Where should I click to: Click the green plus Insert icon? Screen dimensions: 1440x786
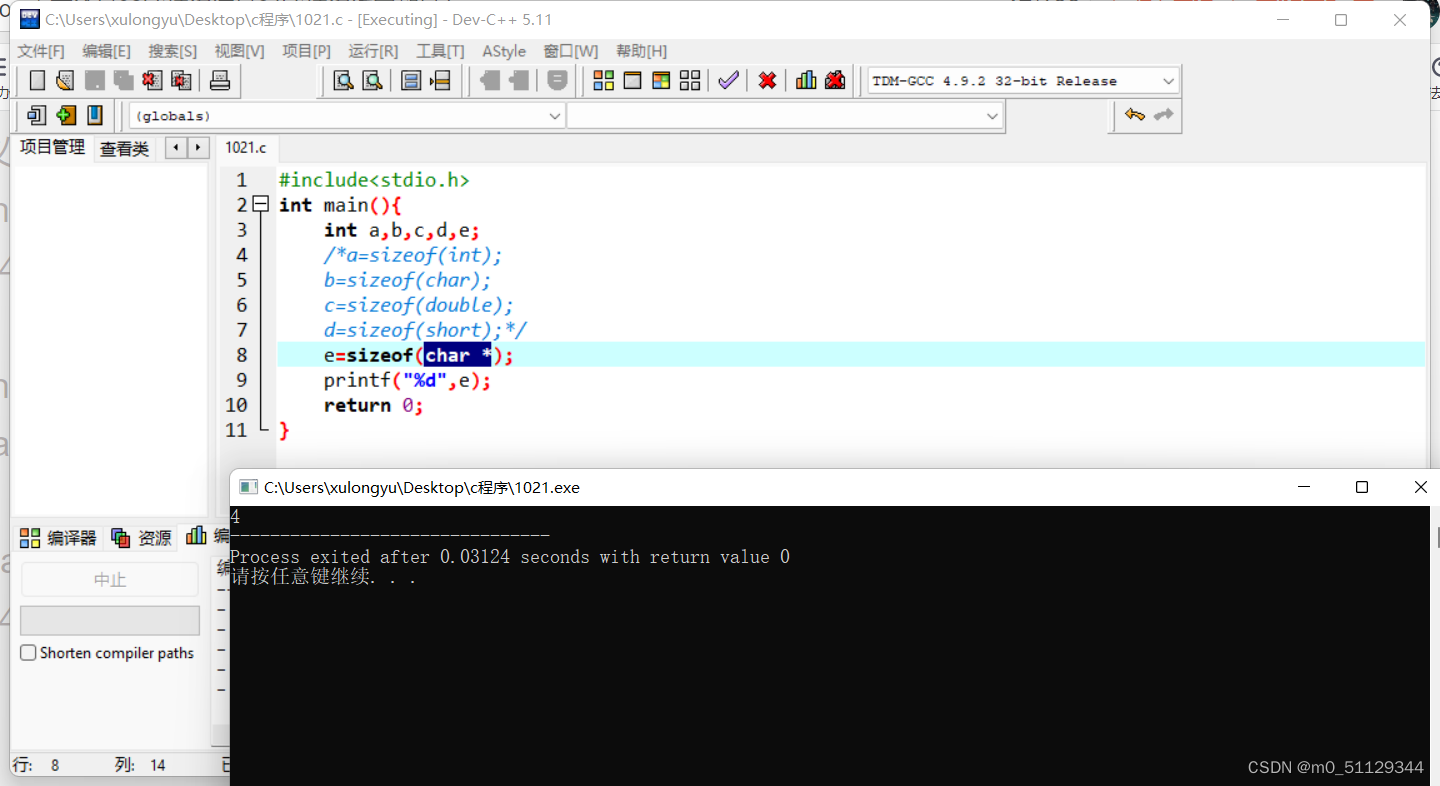[x=66, y=115]
